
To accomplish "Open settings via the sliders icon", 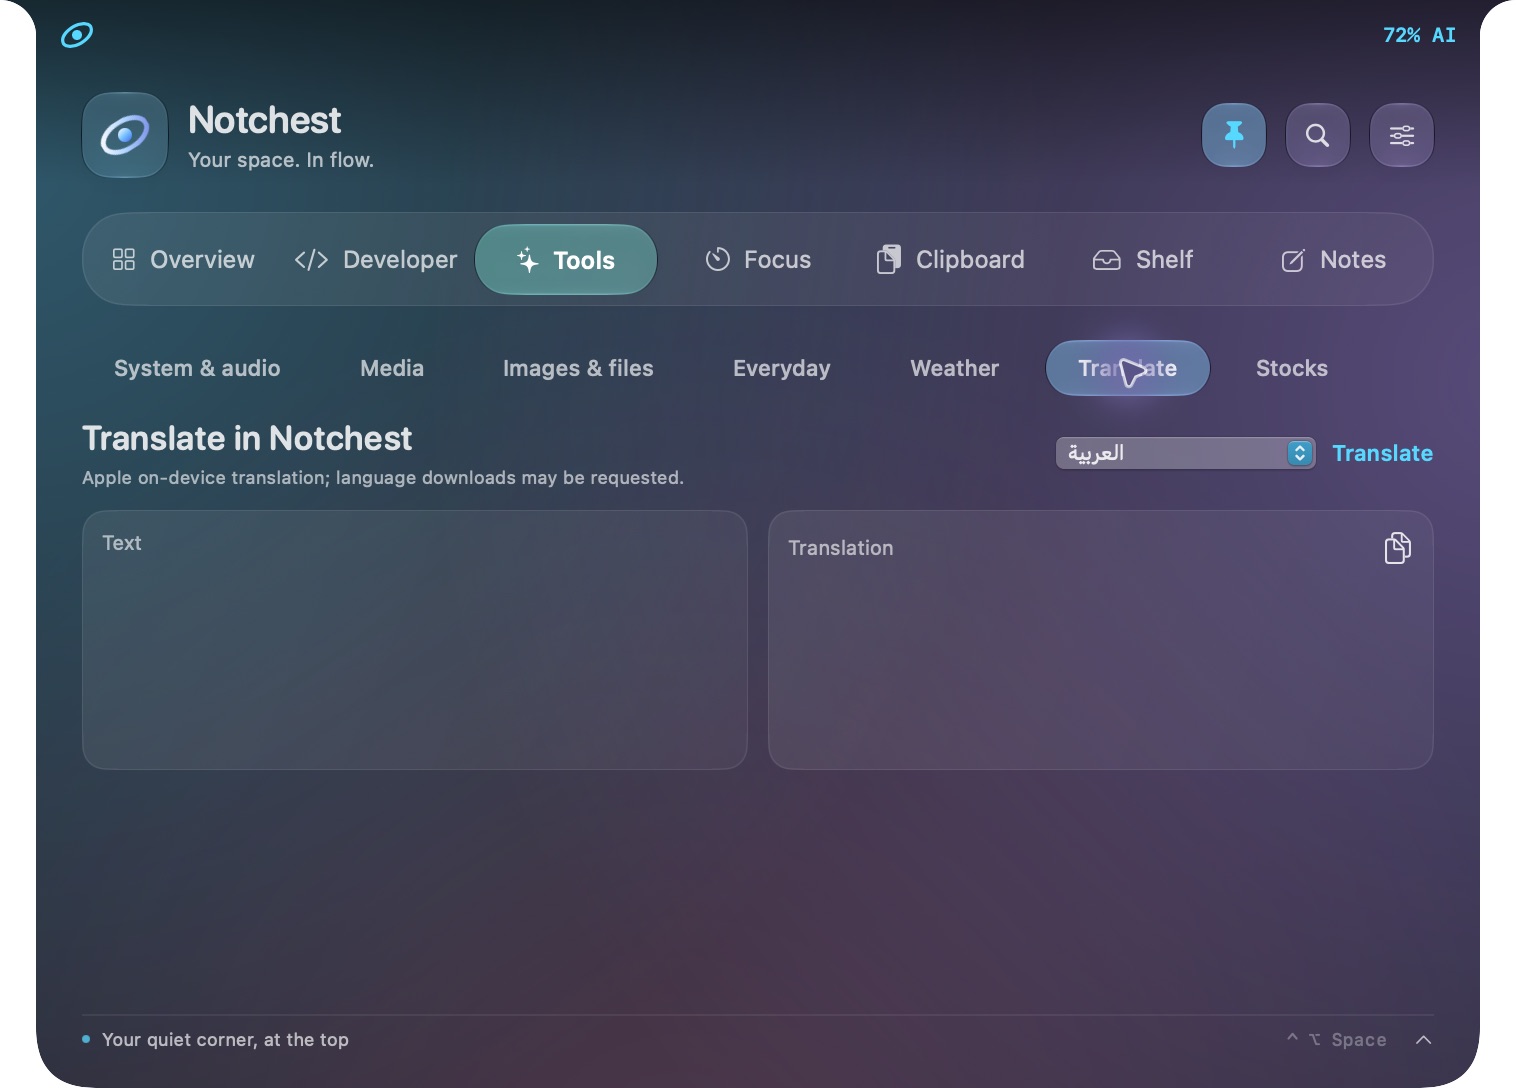I will click(x=1402, y=135).
